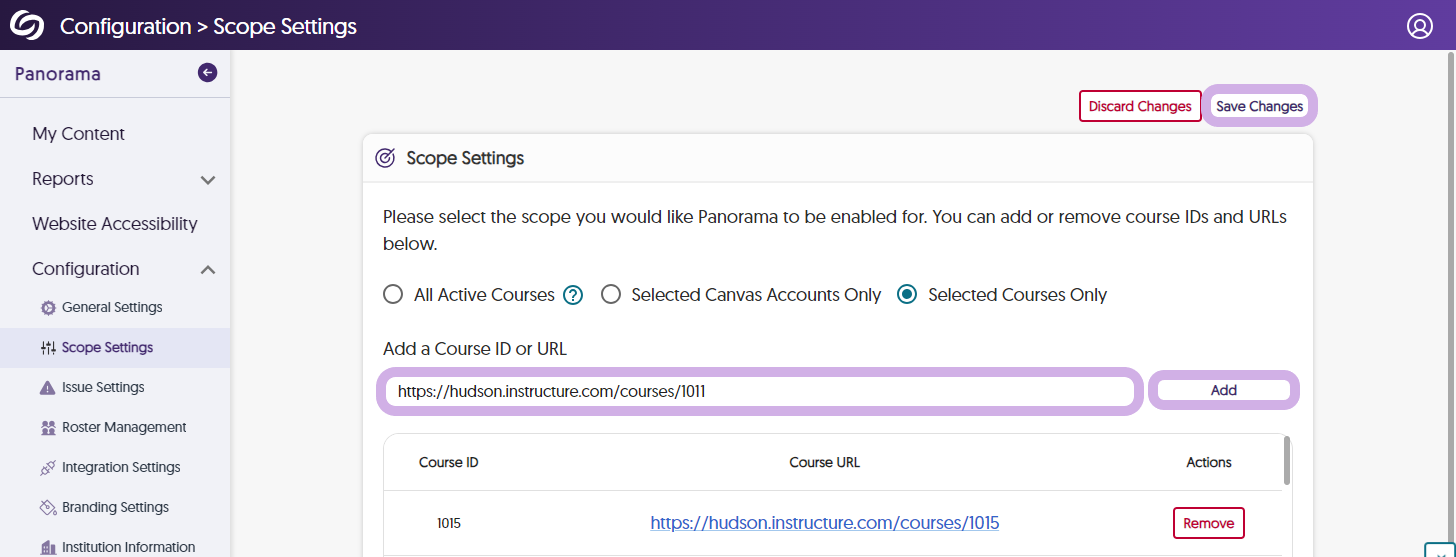Screen dimensions: 1456x557
Task: Open Branding Settings in the sidebar
Action: [x=115, y=507]
